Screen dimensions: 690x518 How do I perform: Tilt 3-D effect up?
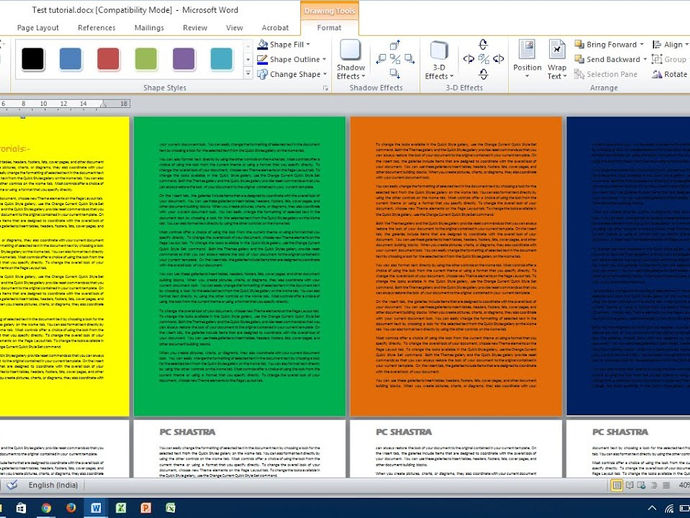pyautogui.click(x=483, y=44)
